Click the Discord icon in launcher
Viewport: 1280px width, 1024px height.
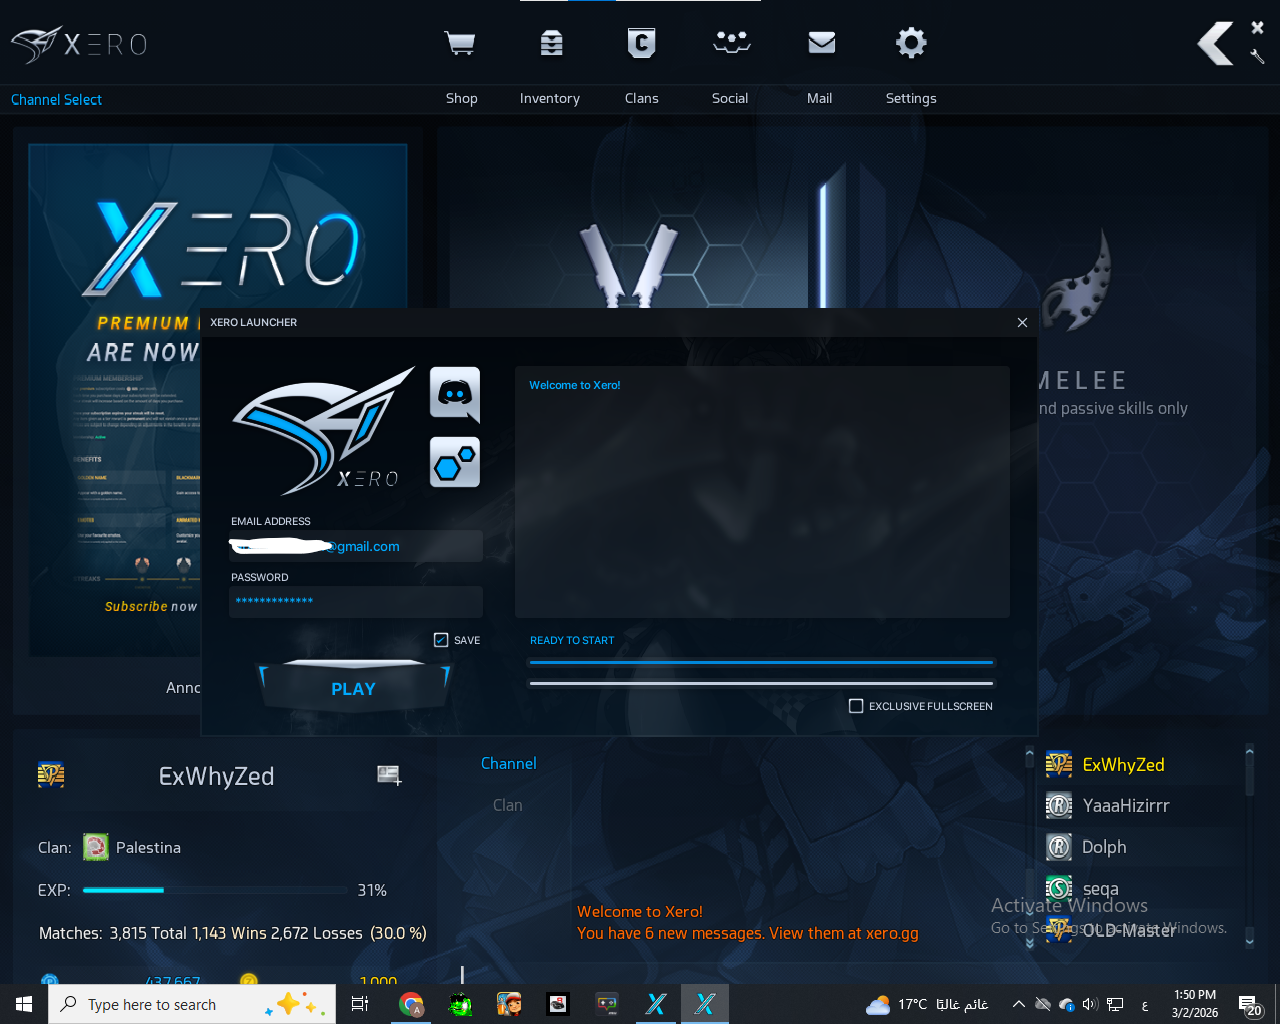click(455, 393)
